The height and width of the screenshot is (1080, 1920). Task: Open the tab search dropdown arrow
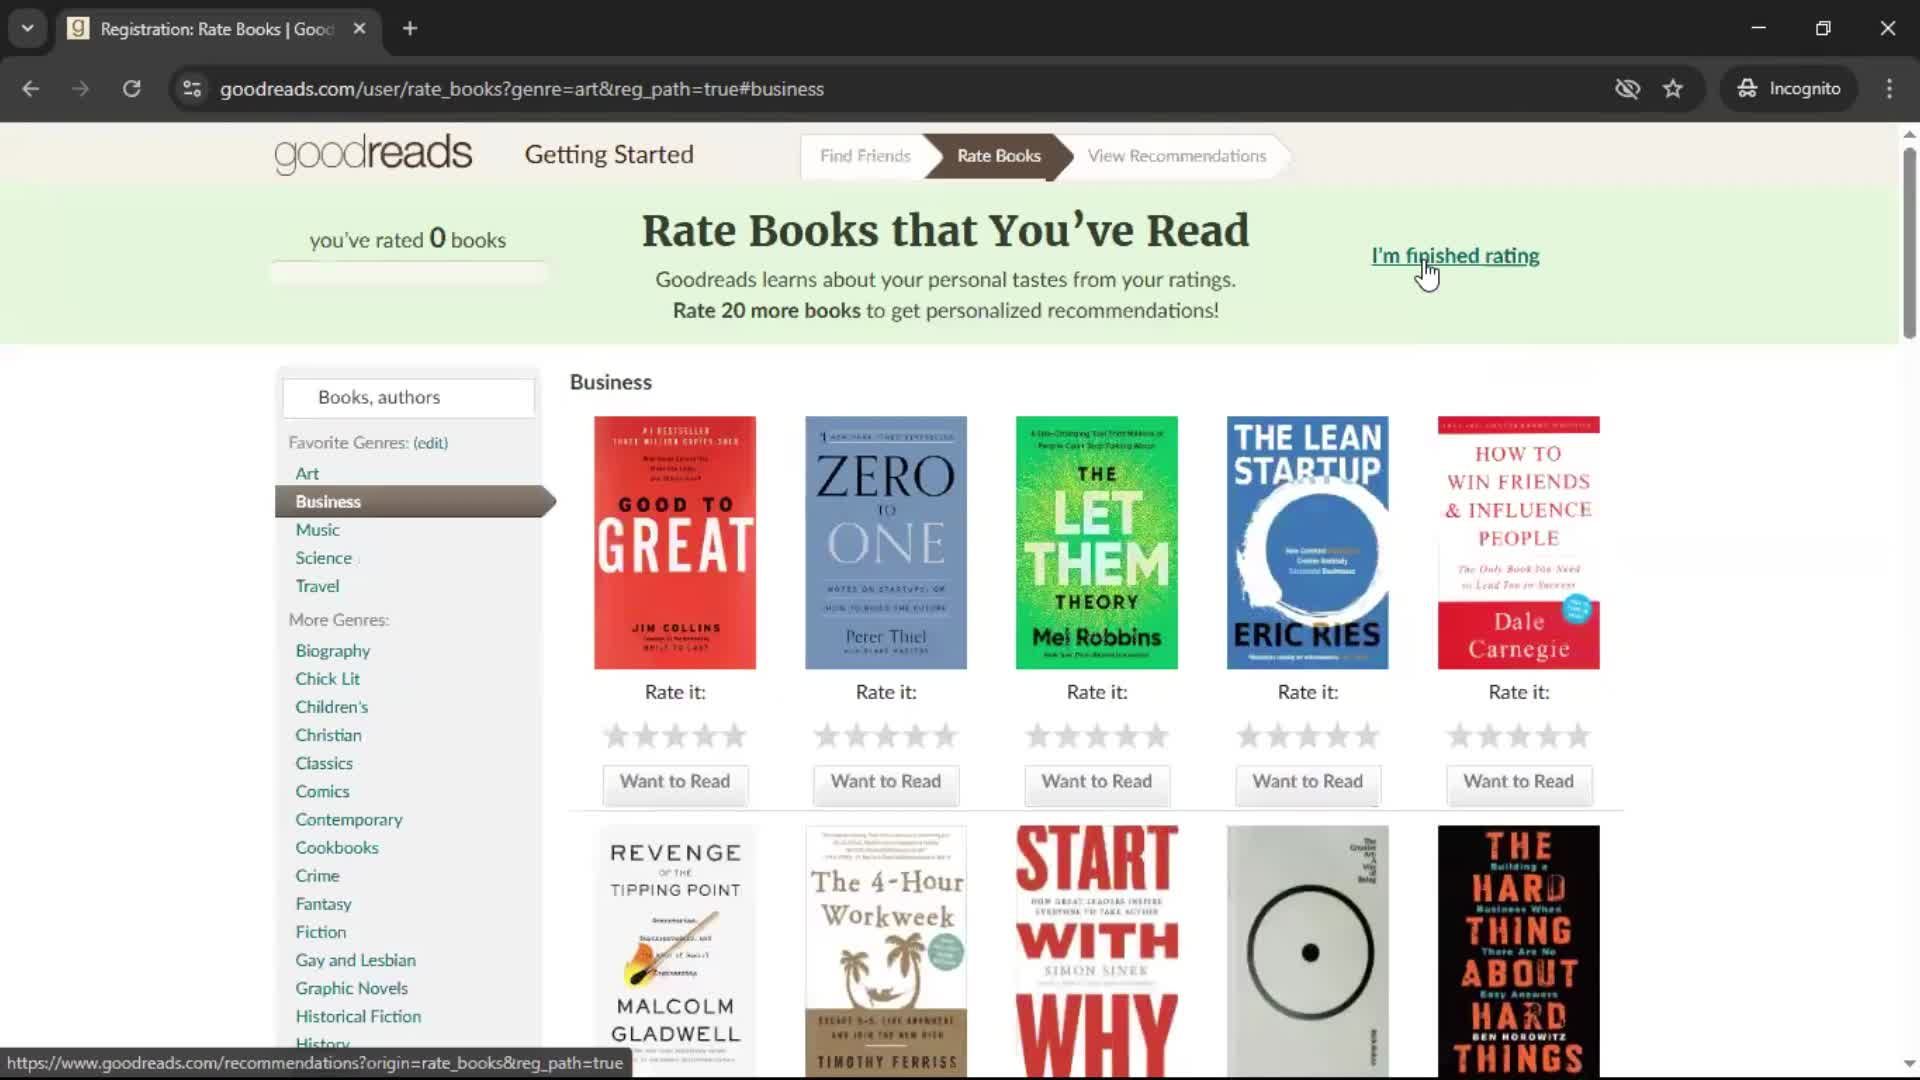28,29
